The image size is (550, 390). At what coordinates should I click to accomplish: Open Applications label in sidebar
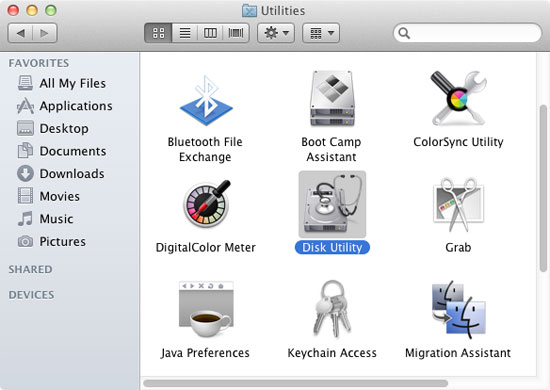click(76, 106)
